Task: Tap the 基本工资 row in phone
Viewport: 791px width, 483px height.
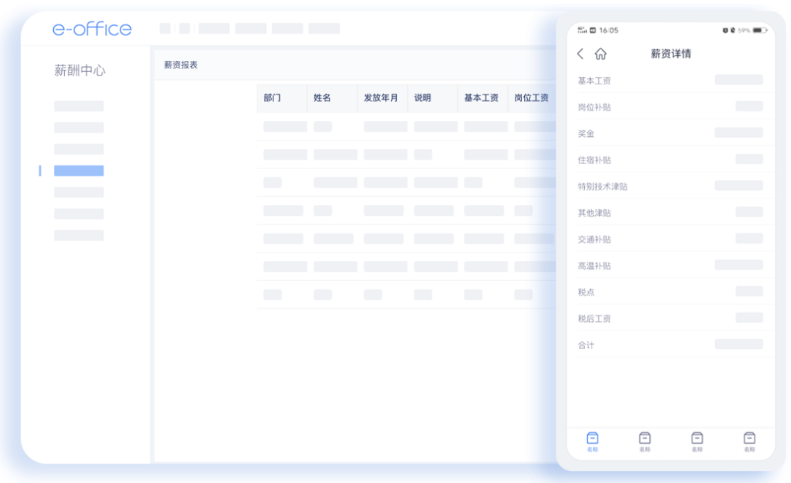Action: [670, 80]
